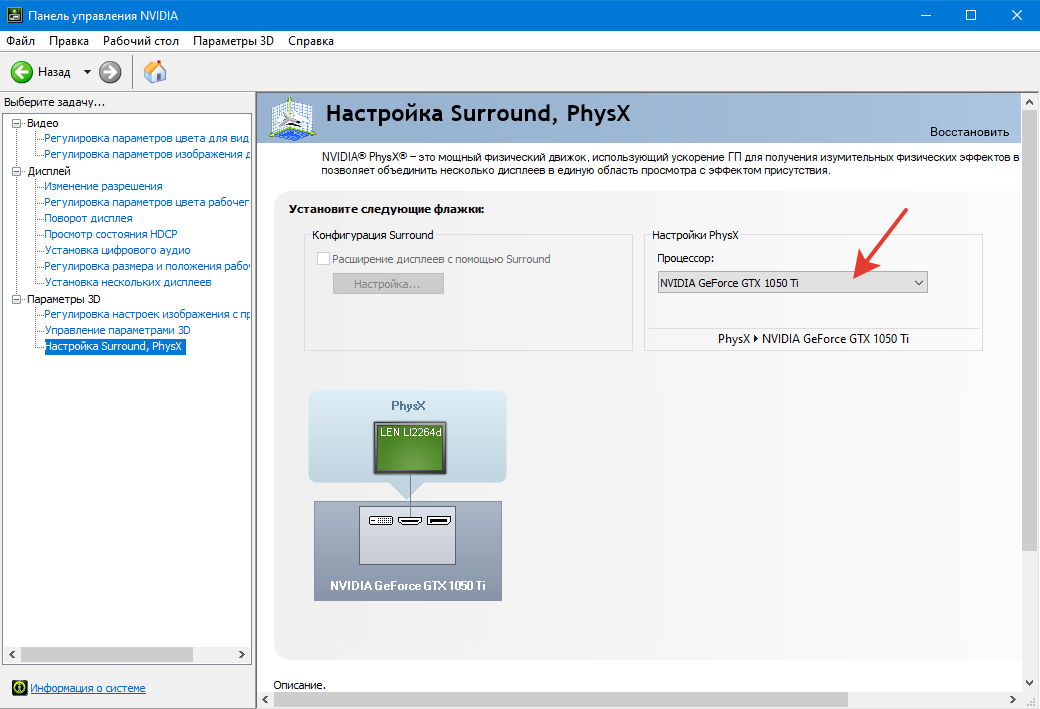Click the system information NVIDIA icon
The height and width of the screenshot is (709, 1040).
pyautogui.click(x=20, y=688)
